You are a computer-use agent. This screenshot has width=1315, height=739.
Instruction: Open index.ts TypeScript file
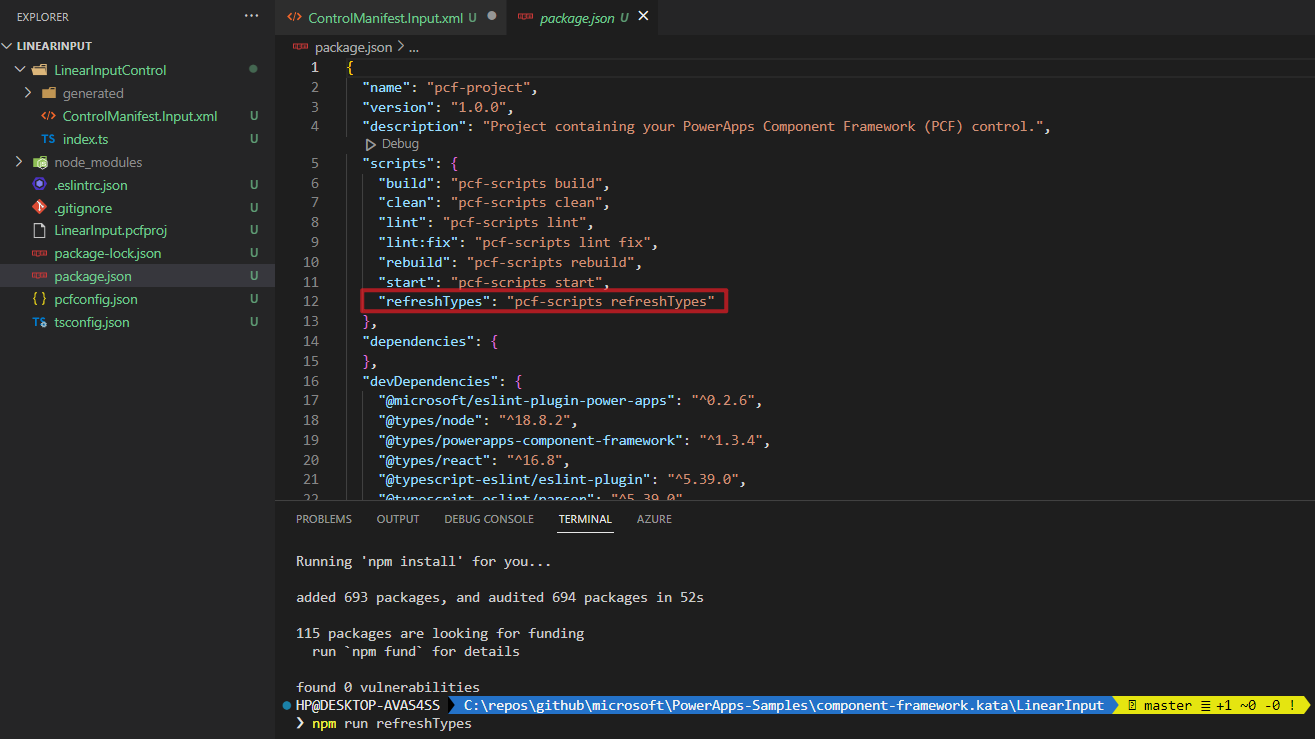coord(85,139)
